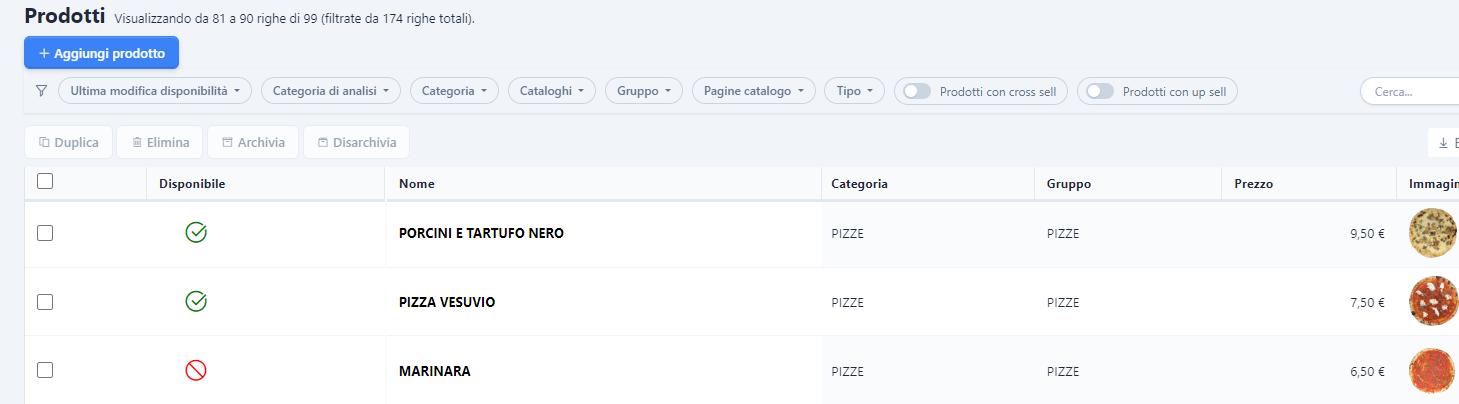This screenshot has width=1459, height=404.
Task: Click the filter funnel icon
Action: (41, 91)
